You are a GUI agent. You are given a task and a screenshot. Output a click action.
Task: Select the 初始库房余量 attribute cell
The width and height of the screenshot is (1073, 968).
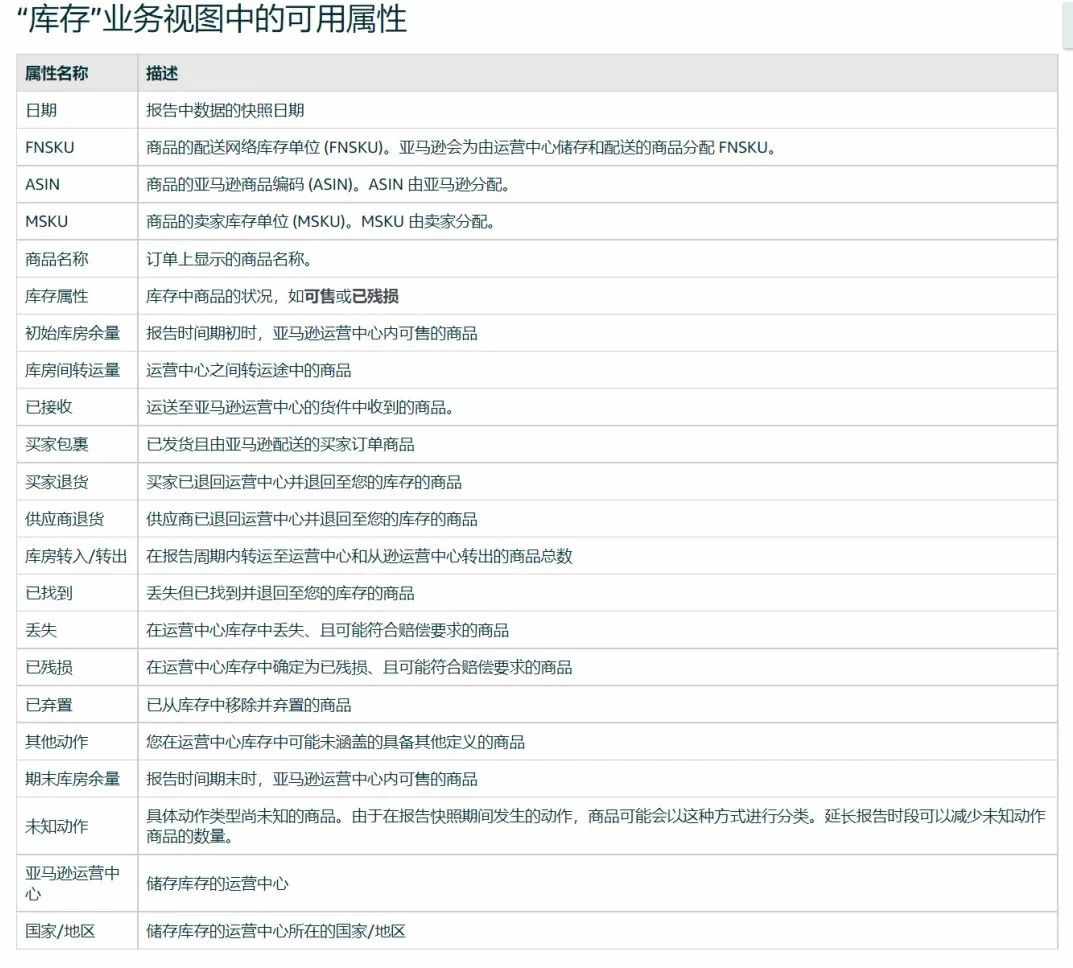[x=77, y=333]
